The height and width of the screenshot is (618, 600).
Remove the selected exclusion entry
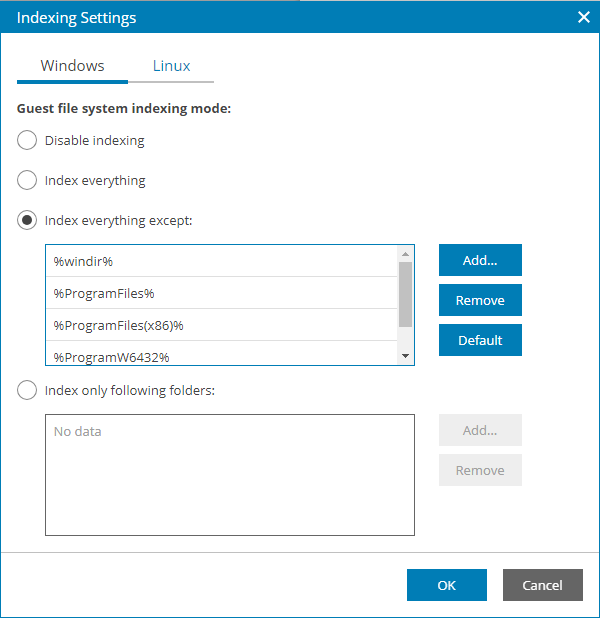point(480,300)
